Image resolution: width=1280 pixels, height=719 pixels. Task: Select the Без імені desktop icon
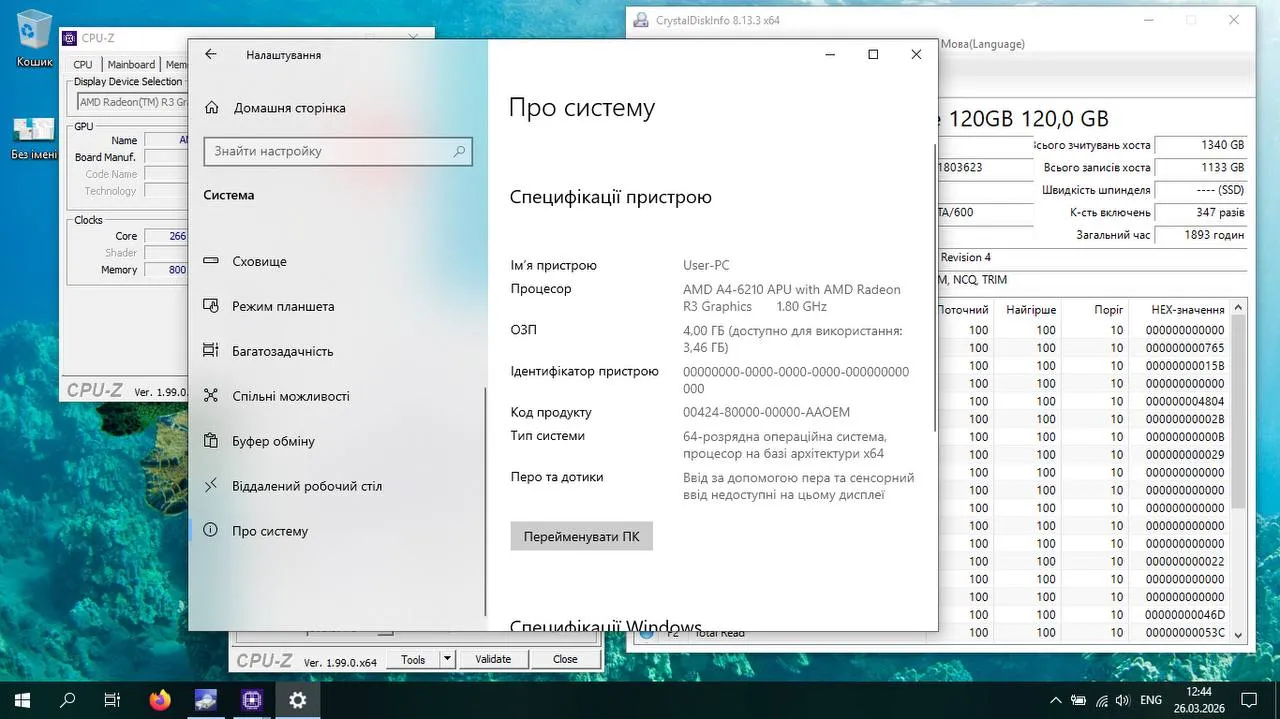(x=34, y=139)
